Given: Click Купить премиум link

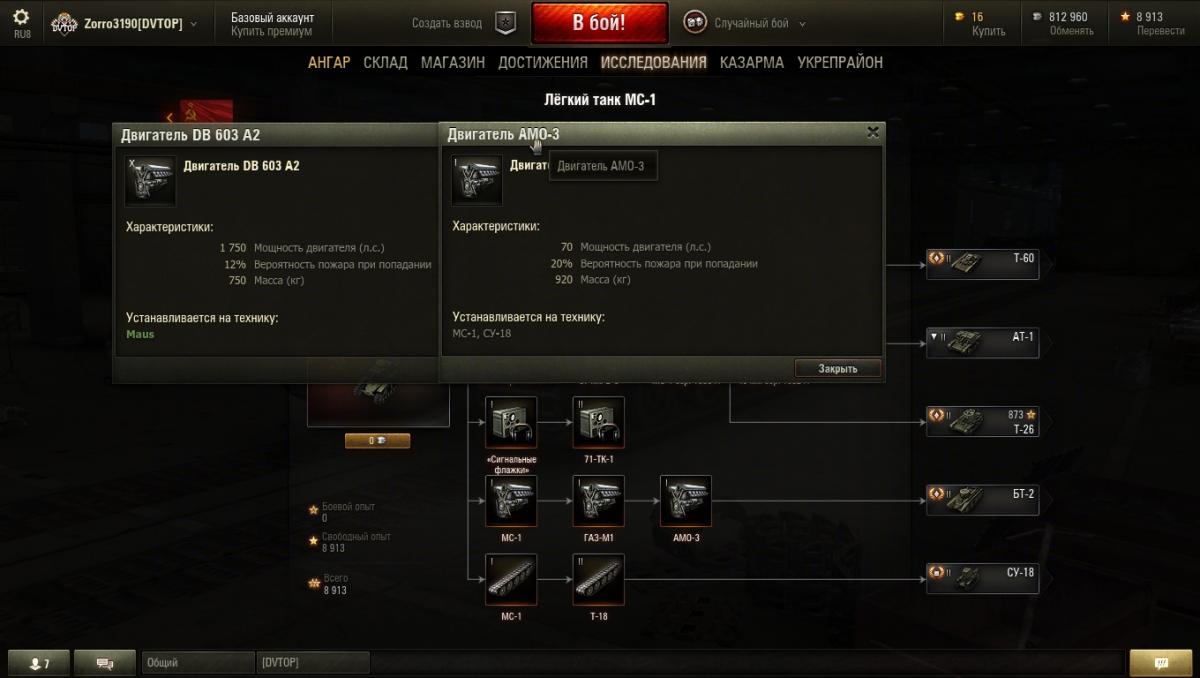Looking at the screenshot, I should pyautogui.click(x=272, y=31).
